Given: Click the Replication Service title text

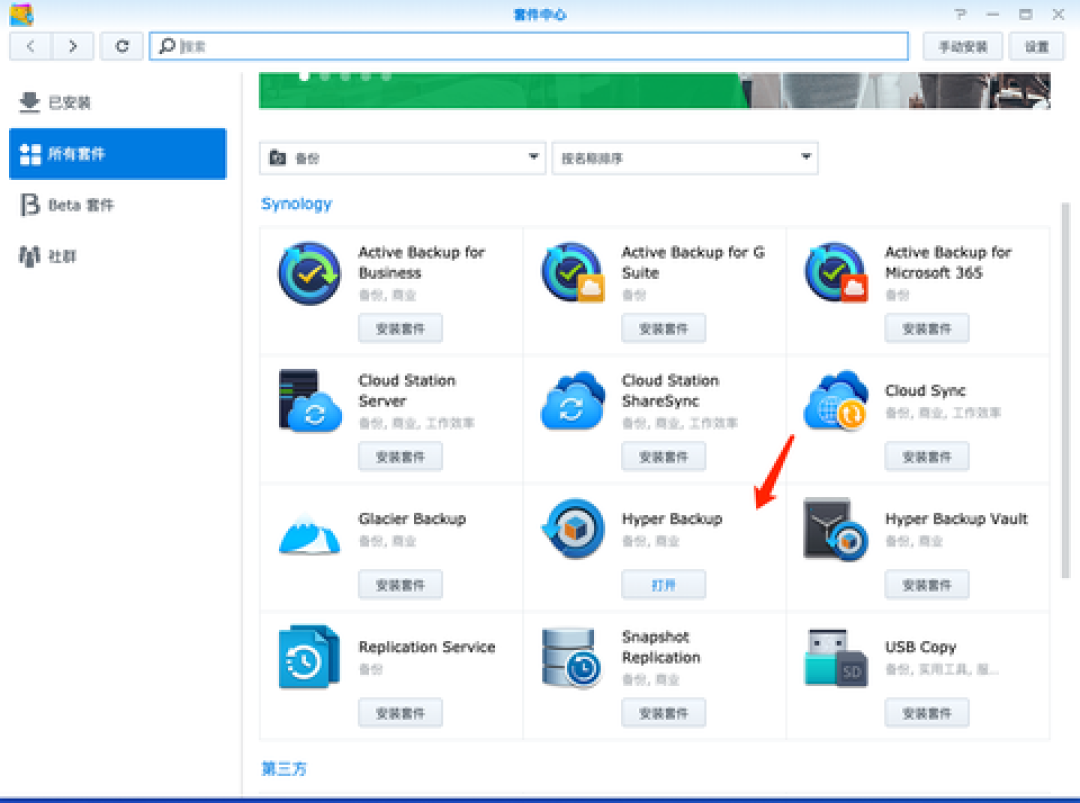Looking at the screenshot, I should click(427, 647).
